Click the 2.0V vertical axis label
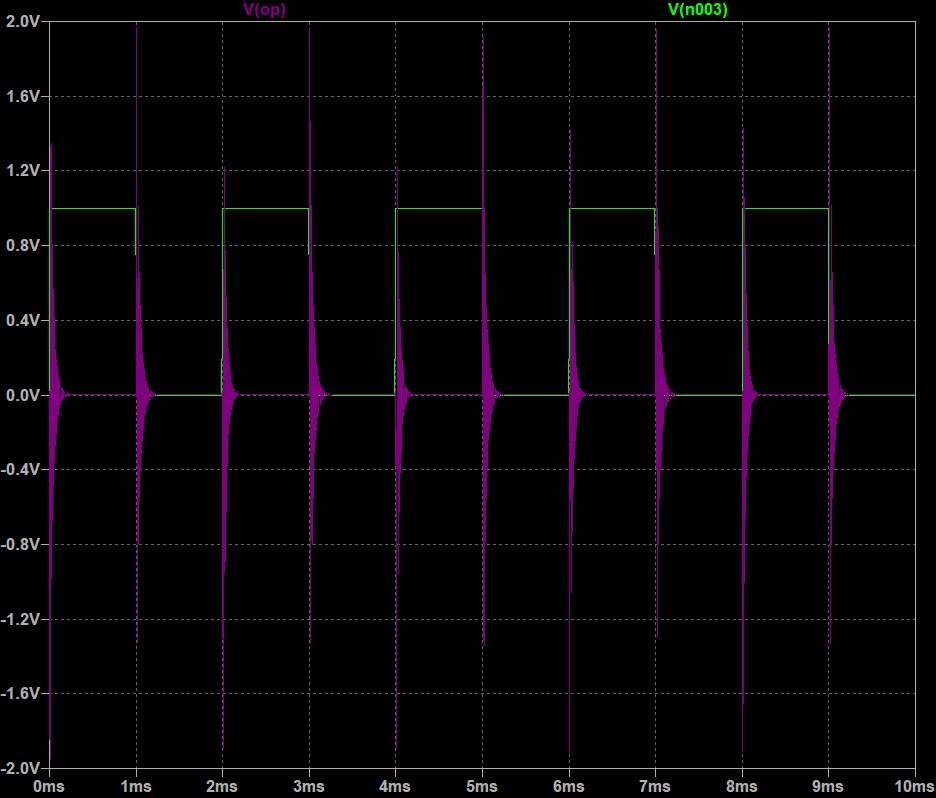This screenshot has width=936, height=798. (22, 22)
